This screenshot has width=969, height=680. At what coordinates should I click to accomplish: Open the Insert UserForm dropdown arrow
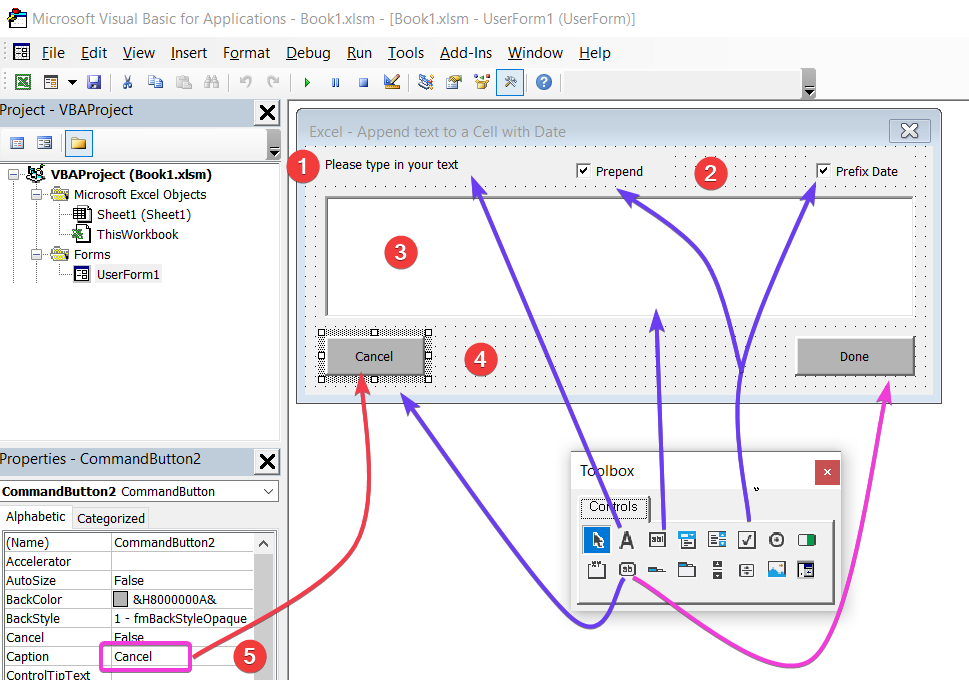coord(72,82)
